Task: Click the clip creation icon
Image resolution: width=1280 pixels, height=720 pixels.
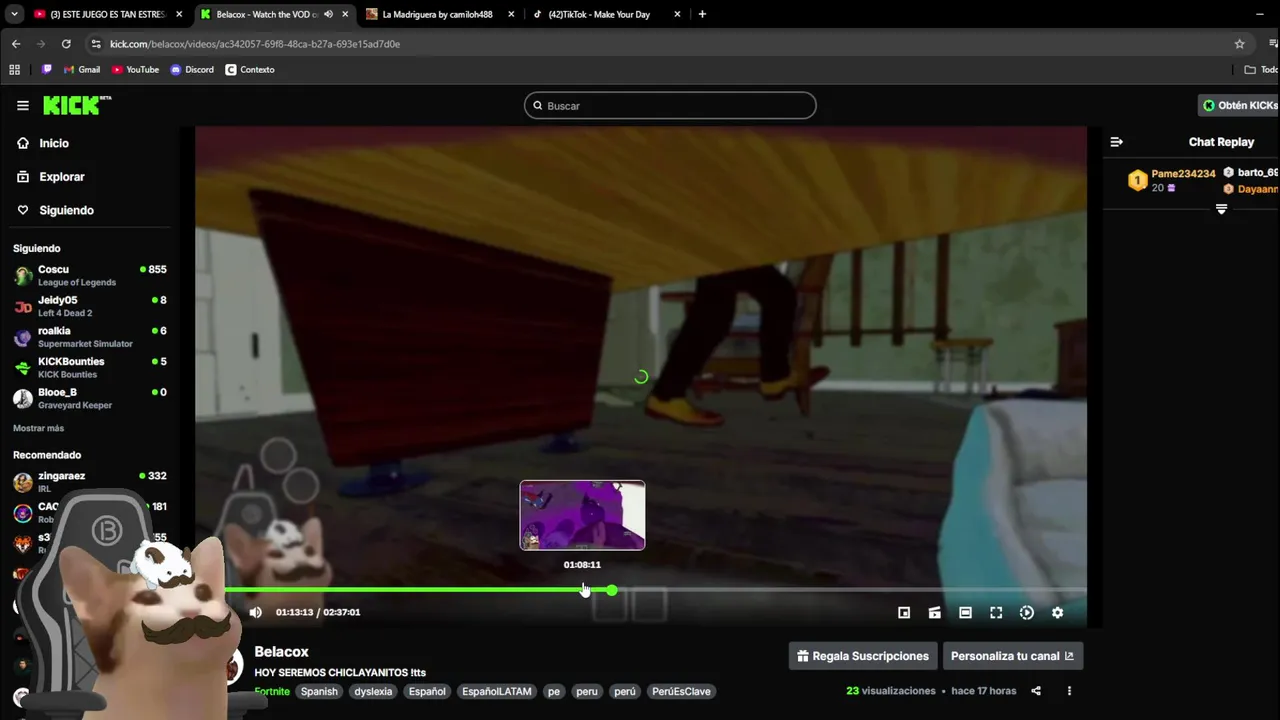Action: click(935, 613)
